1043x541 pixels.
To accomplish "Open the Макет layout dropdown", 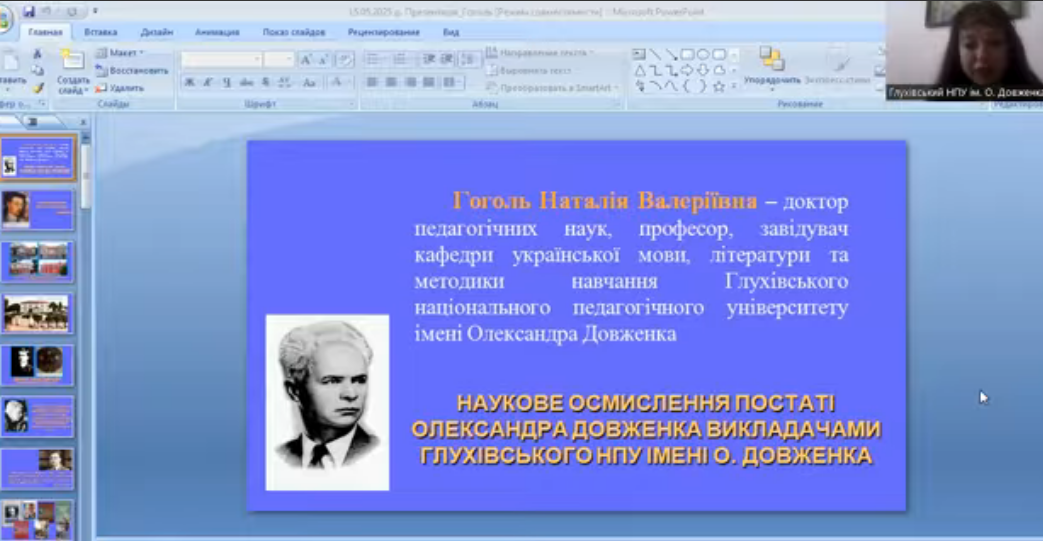I will (x=120, y=53).
